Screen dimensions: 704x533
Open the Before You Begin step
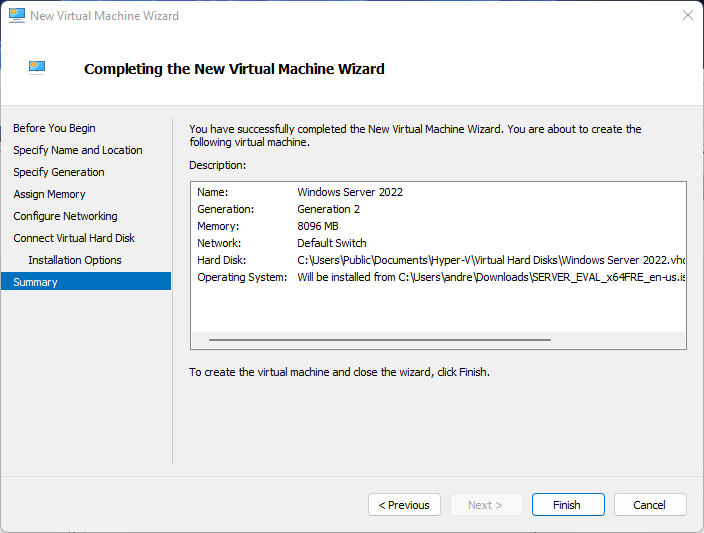click(54, 128)
